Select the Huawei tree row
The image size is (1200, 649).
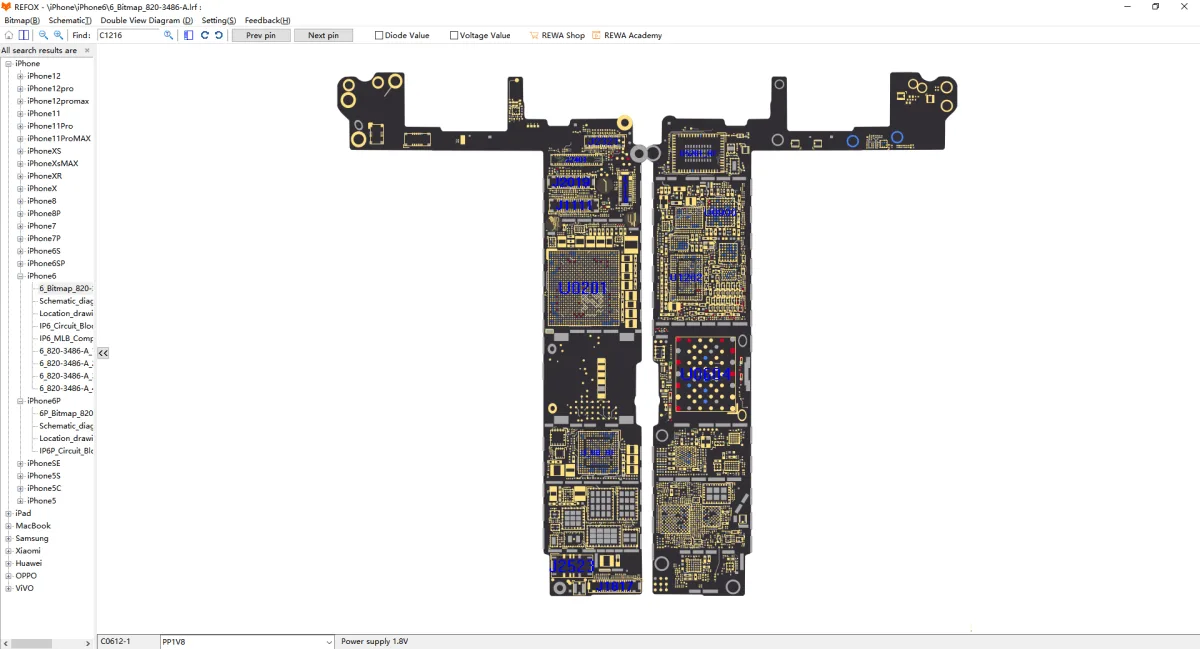click(28, 563)
